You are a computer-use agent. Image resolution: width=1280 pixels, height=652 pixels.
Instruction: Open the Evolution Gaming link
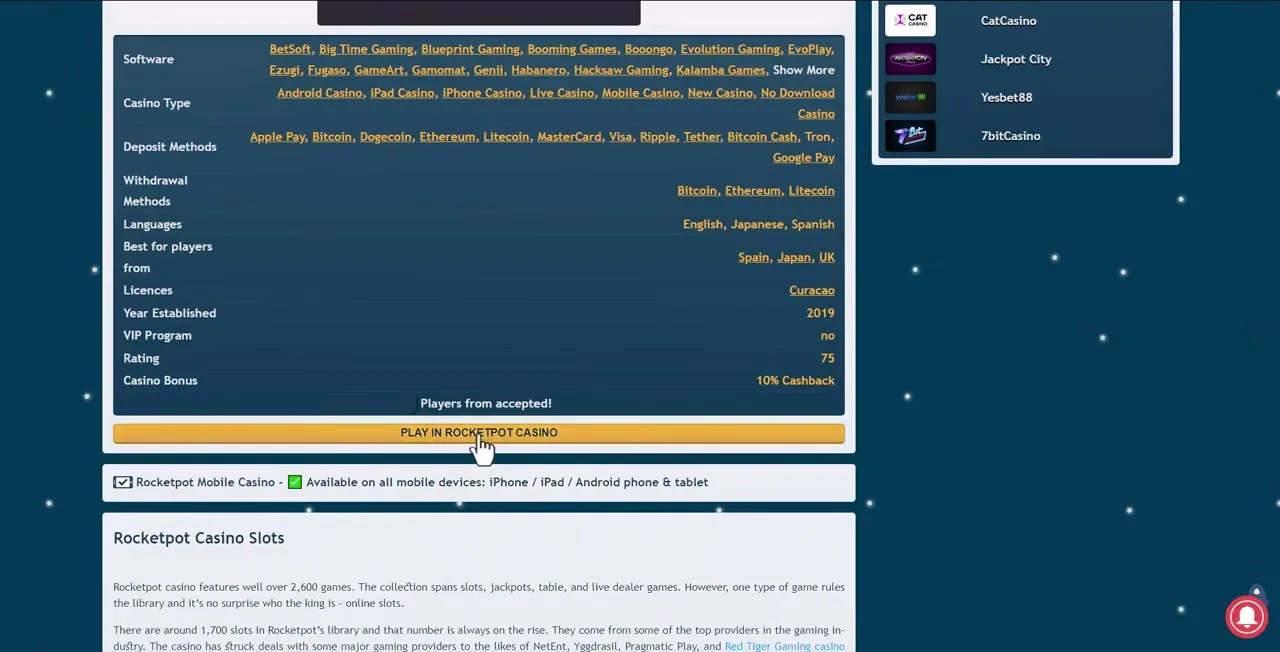coord(730,49)
